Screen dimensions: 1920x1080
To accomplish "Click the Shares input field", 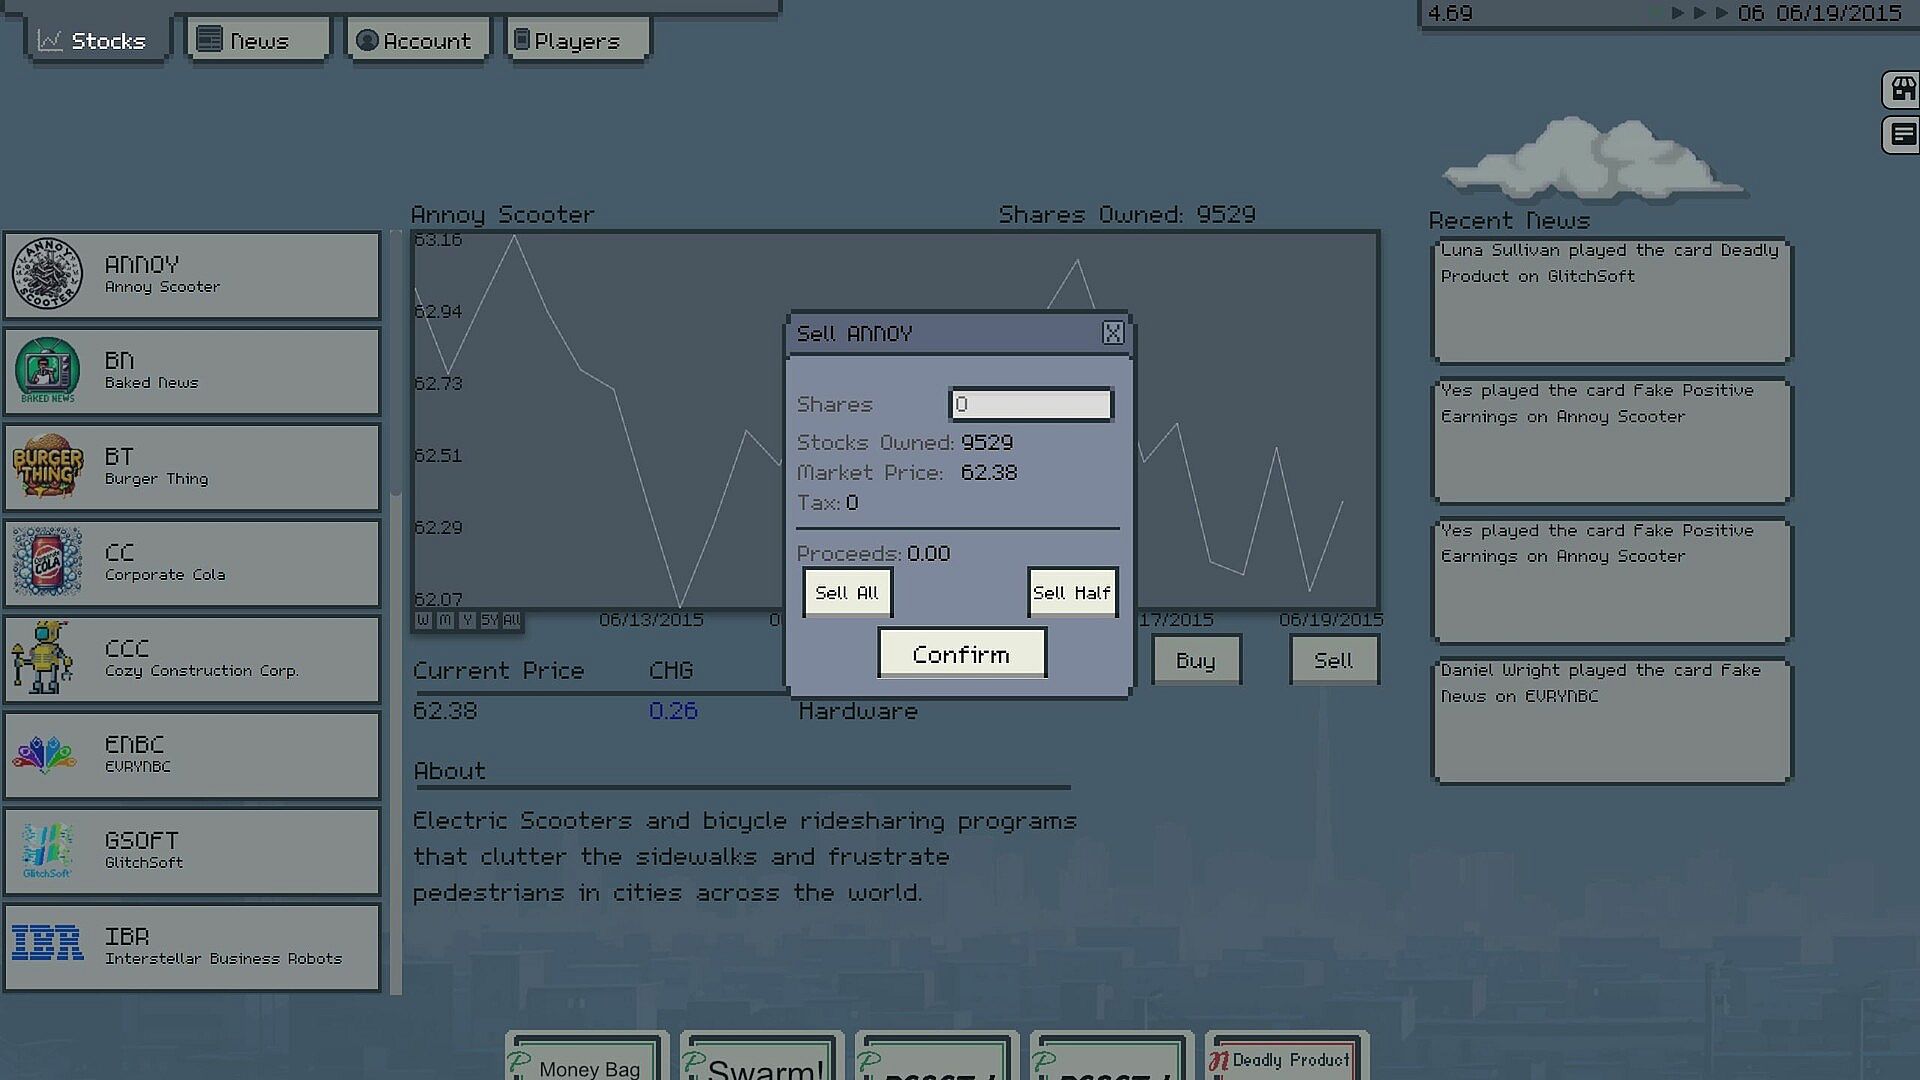I will point(1030,405).
